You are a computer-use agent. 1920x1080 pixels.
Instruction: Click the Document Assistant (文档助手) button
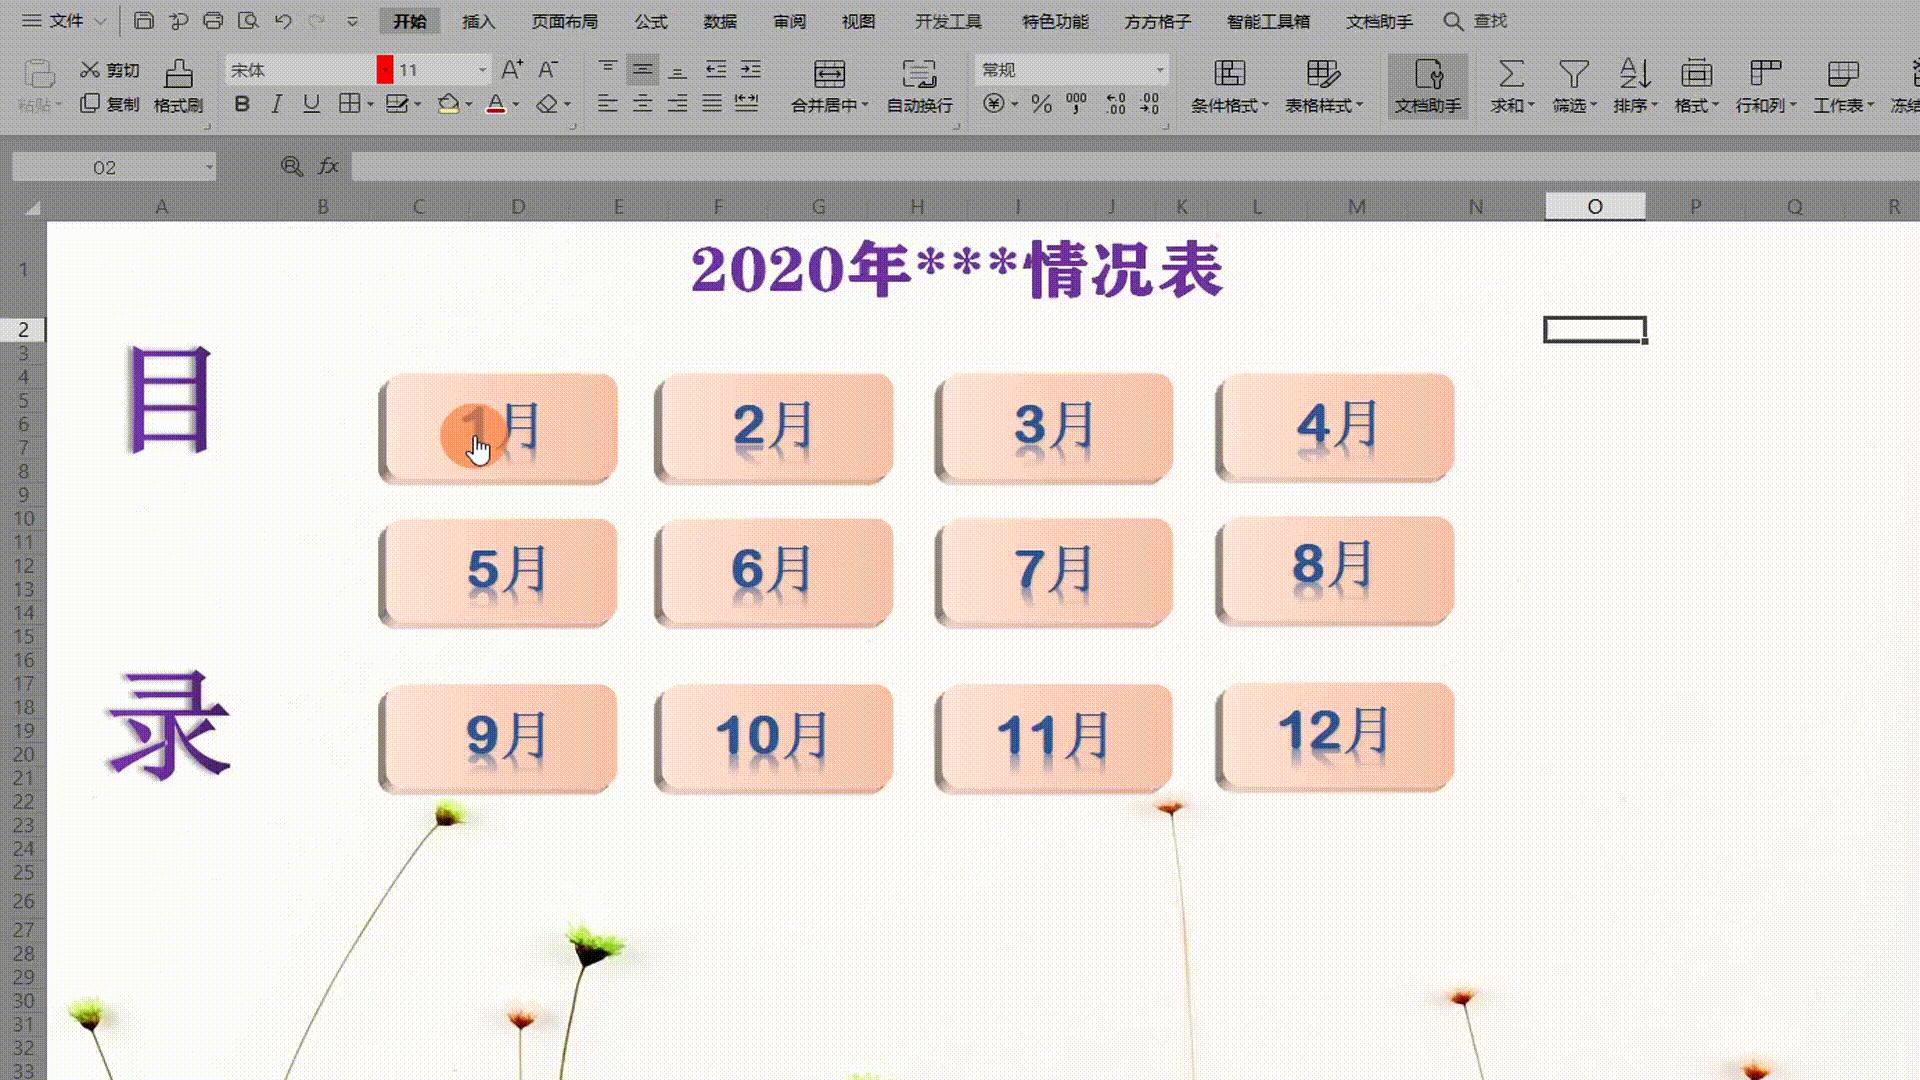click(1428, 86)
